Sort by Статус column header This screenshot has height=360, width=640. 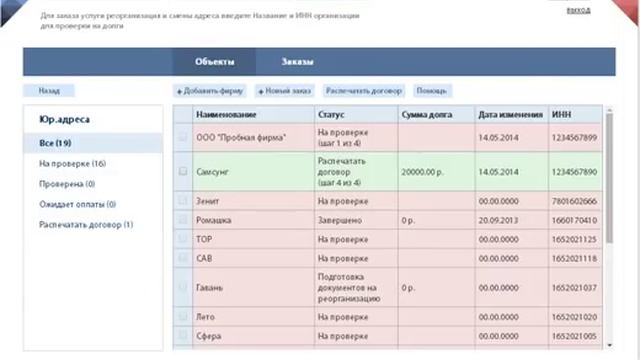coord(356,115)
